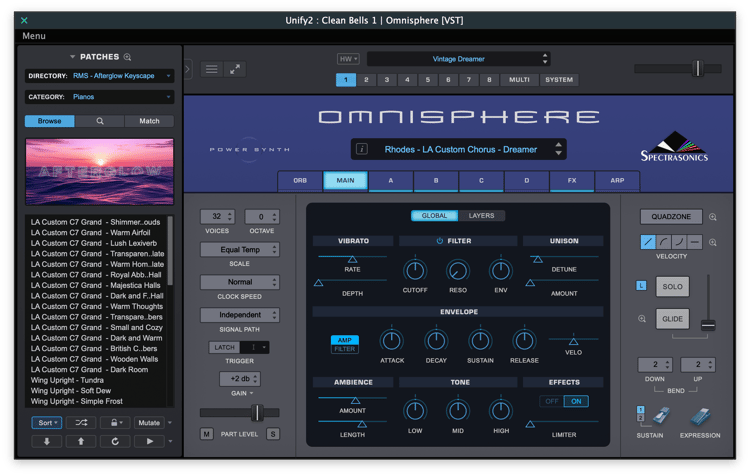Switch to LAYERS view tab

(x=481, y=216)
